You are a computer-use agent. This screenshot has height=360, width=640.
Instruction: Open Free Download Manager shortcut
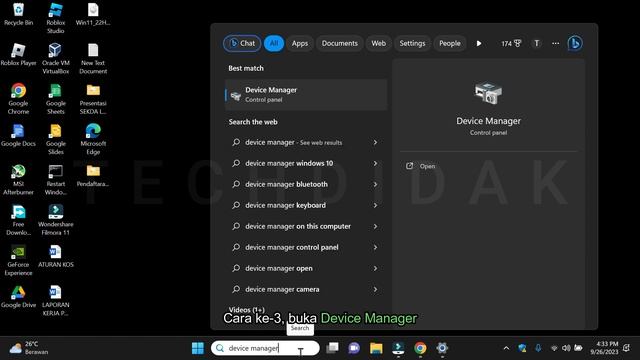tap(18, 220)
